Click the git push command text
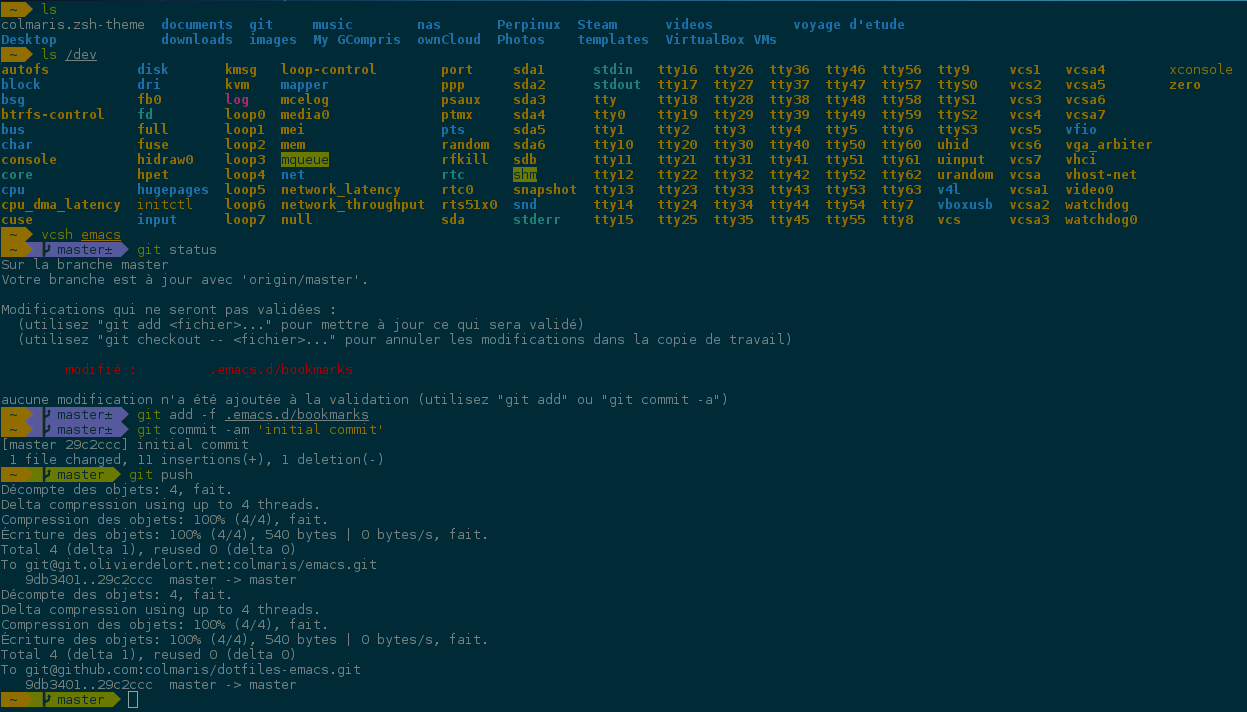The height and width of the screenshot is (712, 1247). click(165, 475)
